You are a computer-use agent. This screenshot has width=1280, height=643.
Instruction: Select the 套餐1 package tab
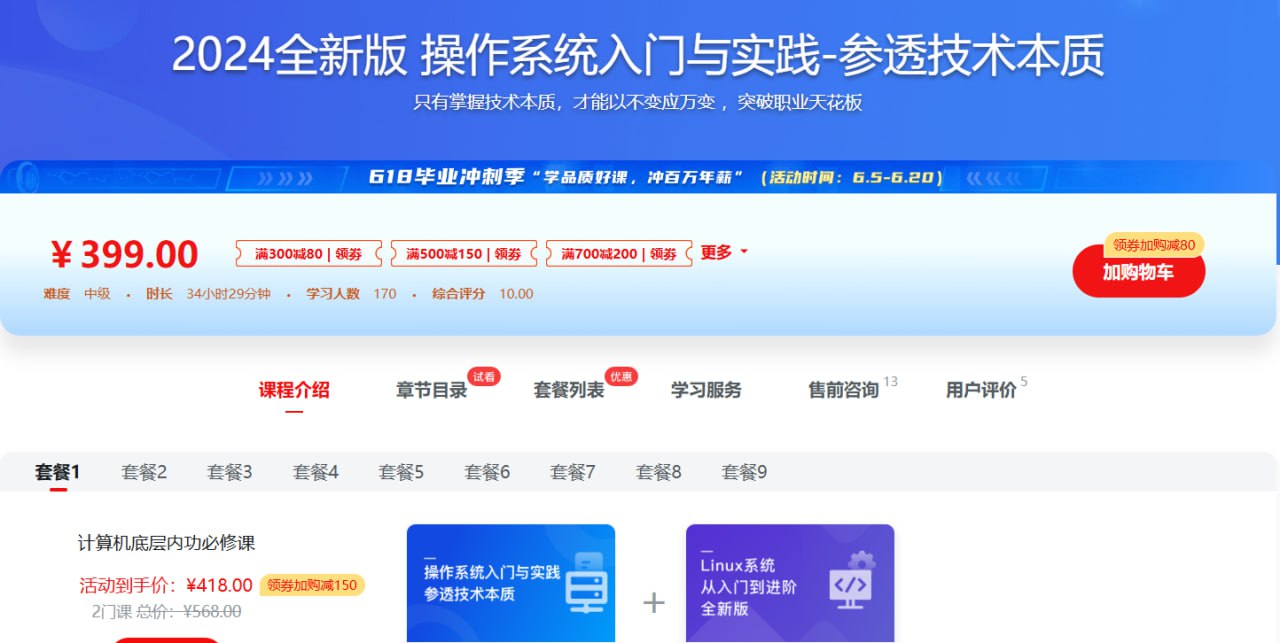point(57,472)
